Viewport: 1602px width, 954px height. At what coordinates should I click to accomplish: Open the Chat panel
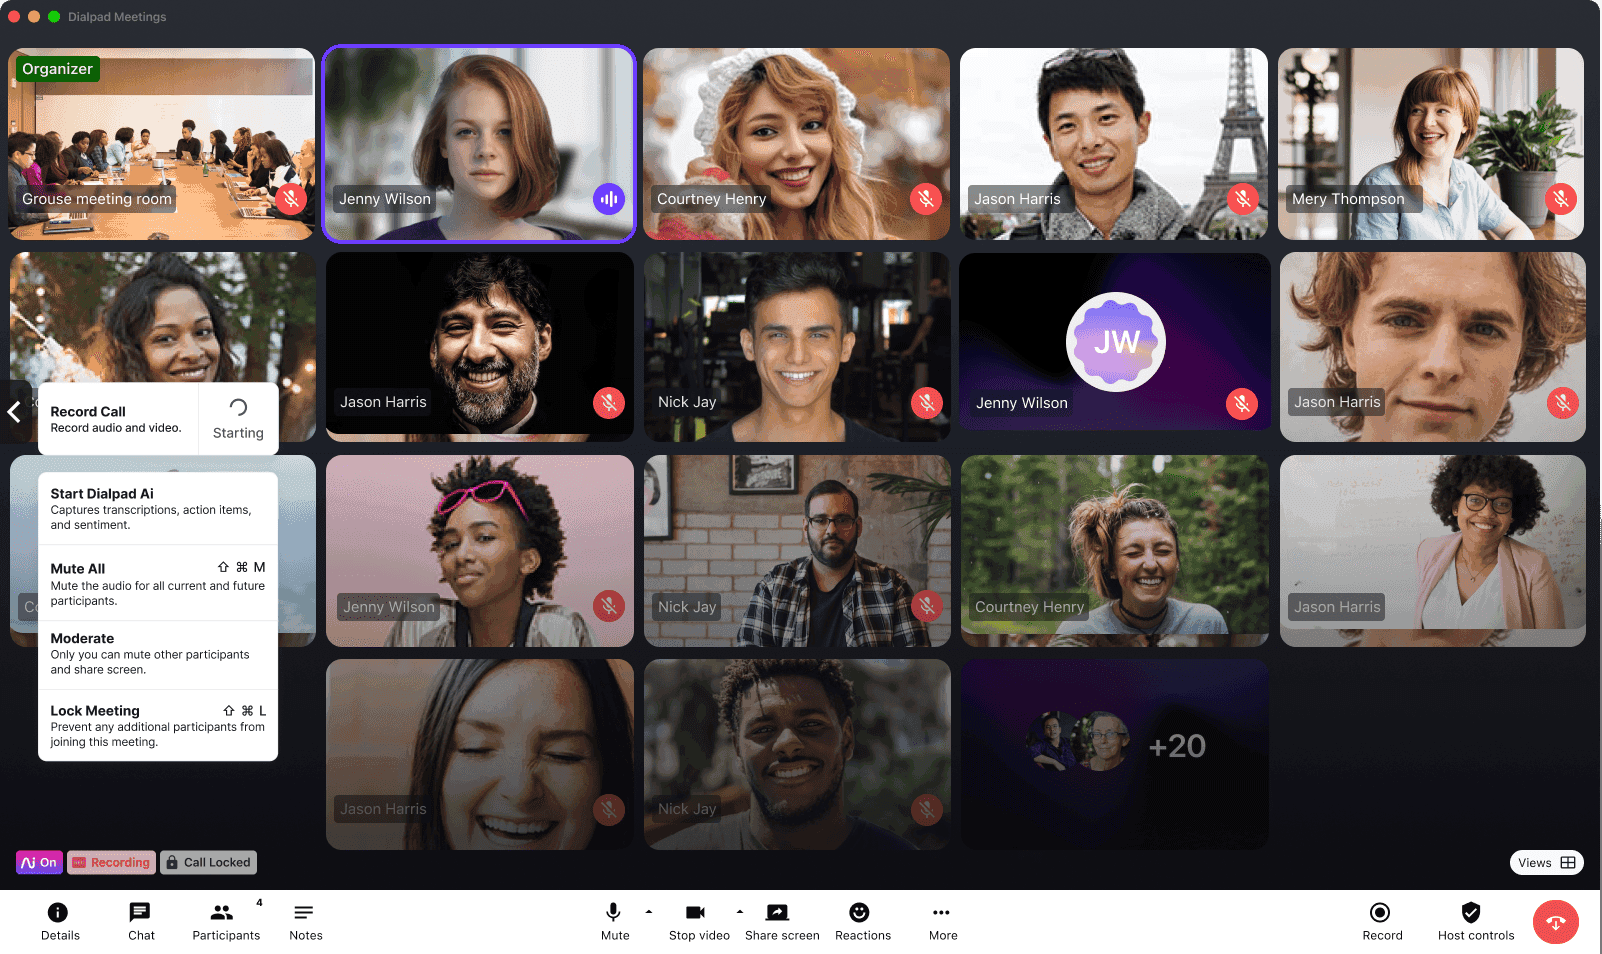[141, 920]
